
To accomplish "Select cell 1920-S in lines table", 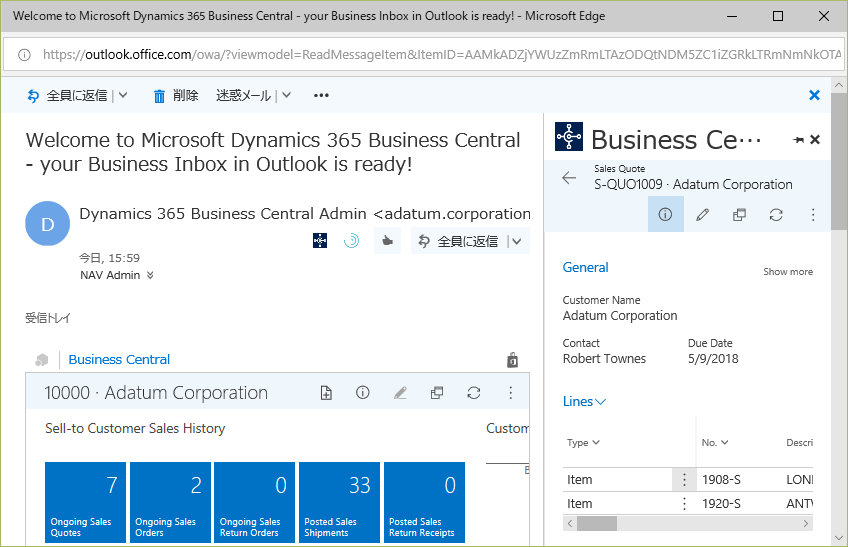I will [721, 504].
